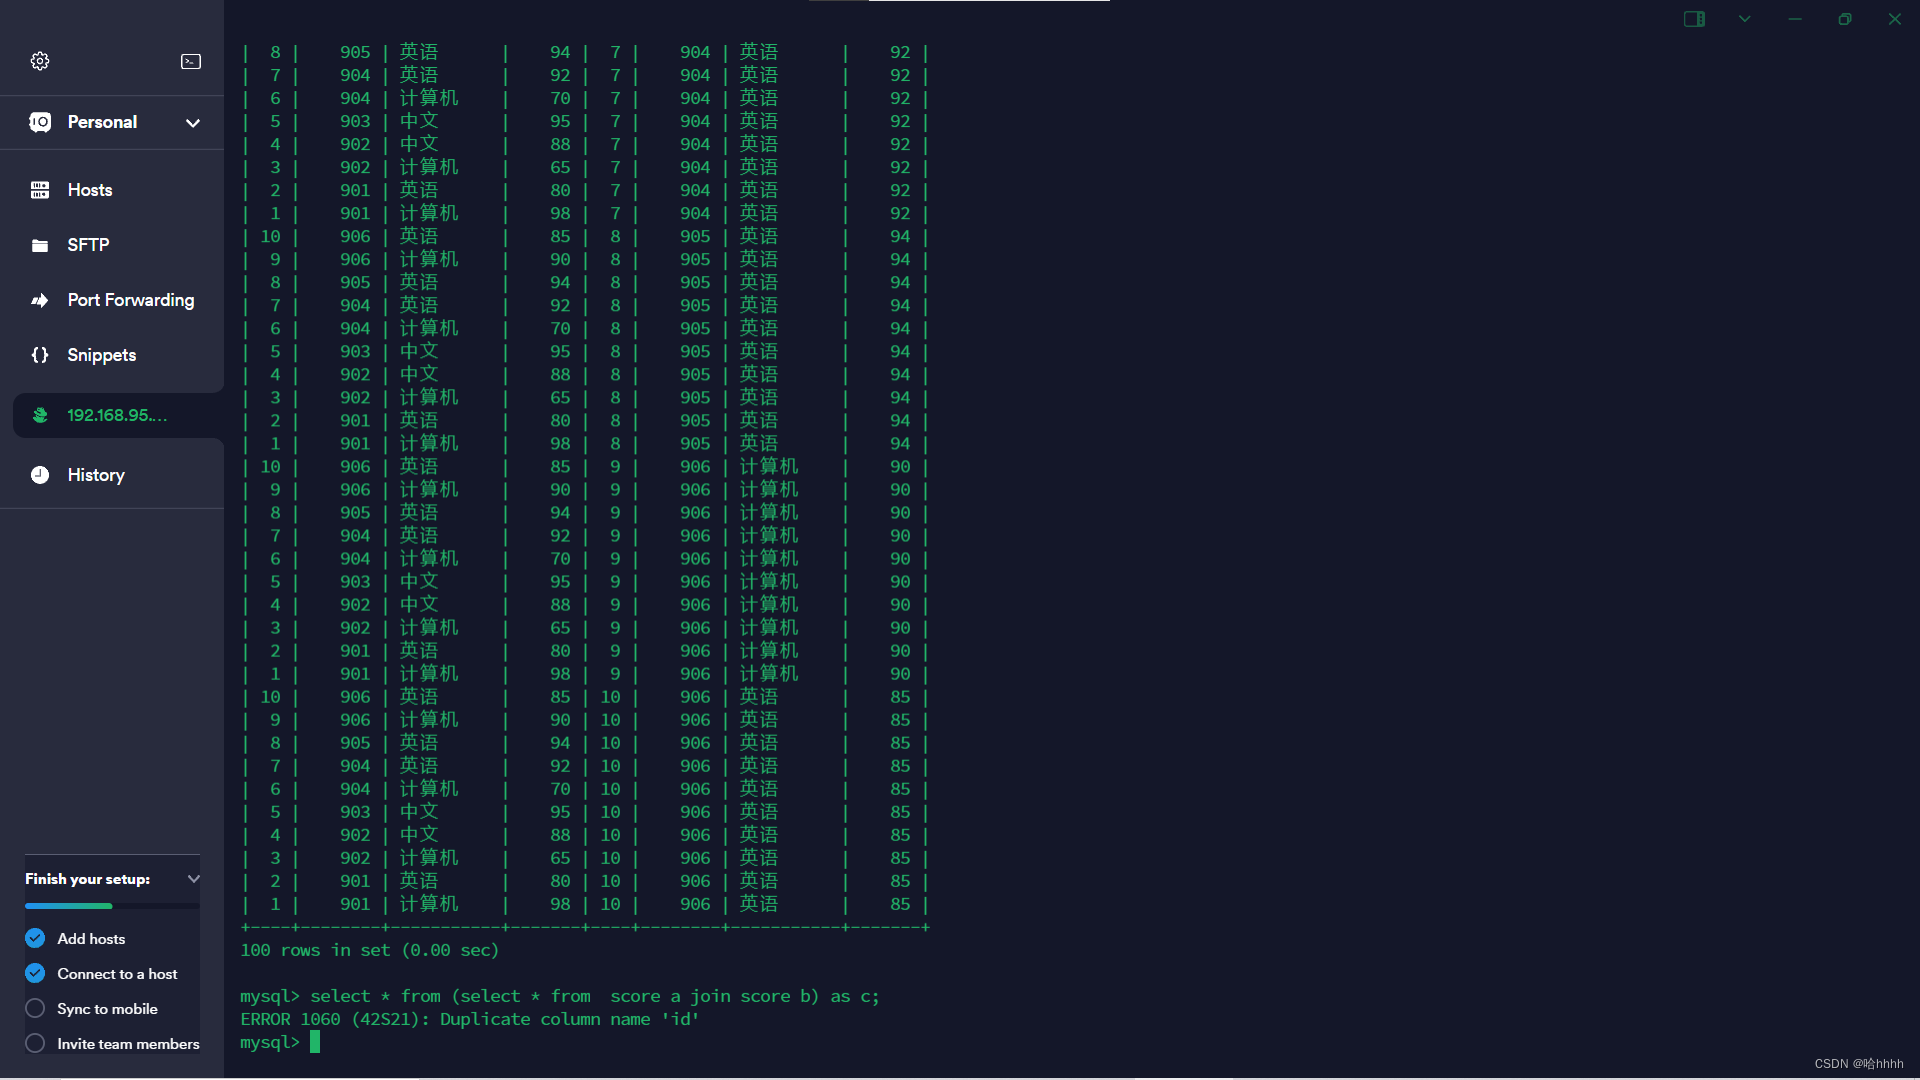Expand the Personal vault dropdown
The height and width of the screenshot is (1080, 1920).
(193, 123)
